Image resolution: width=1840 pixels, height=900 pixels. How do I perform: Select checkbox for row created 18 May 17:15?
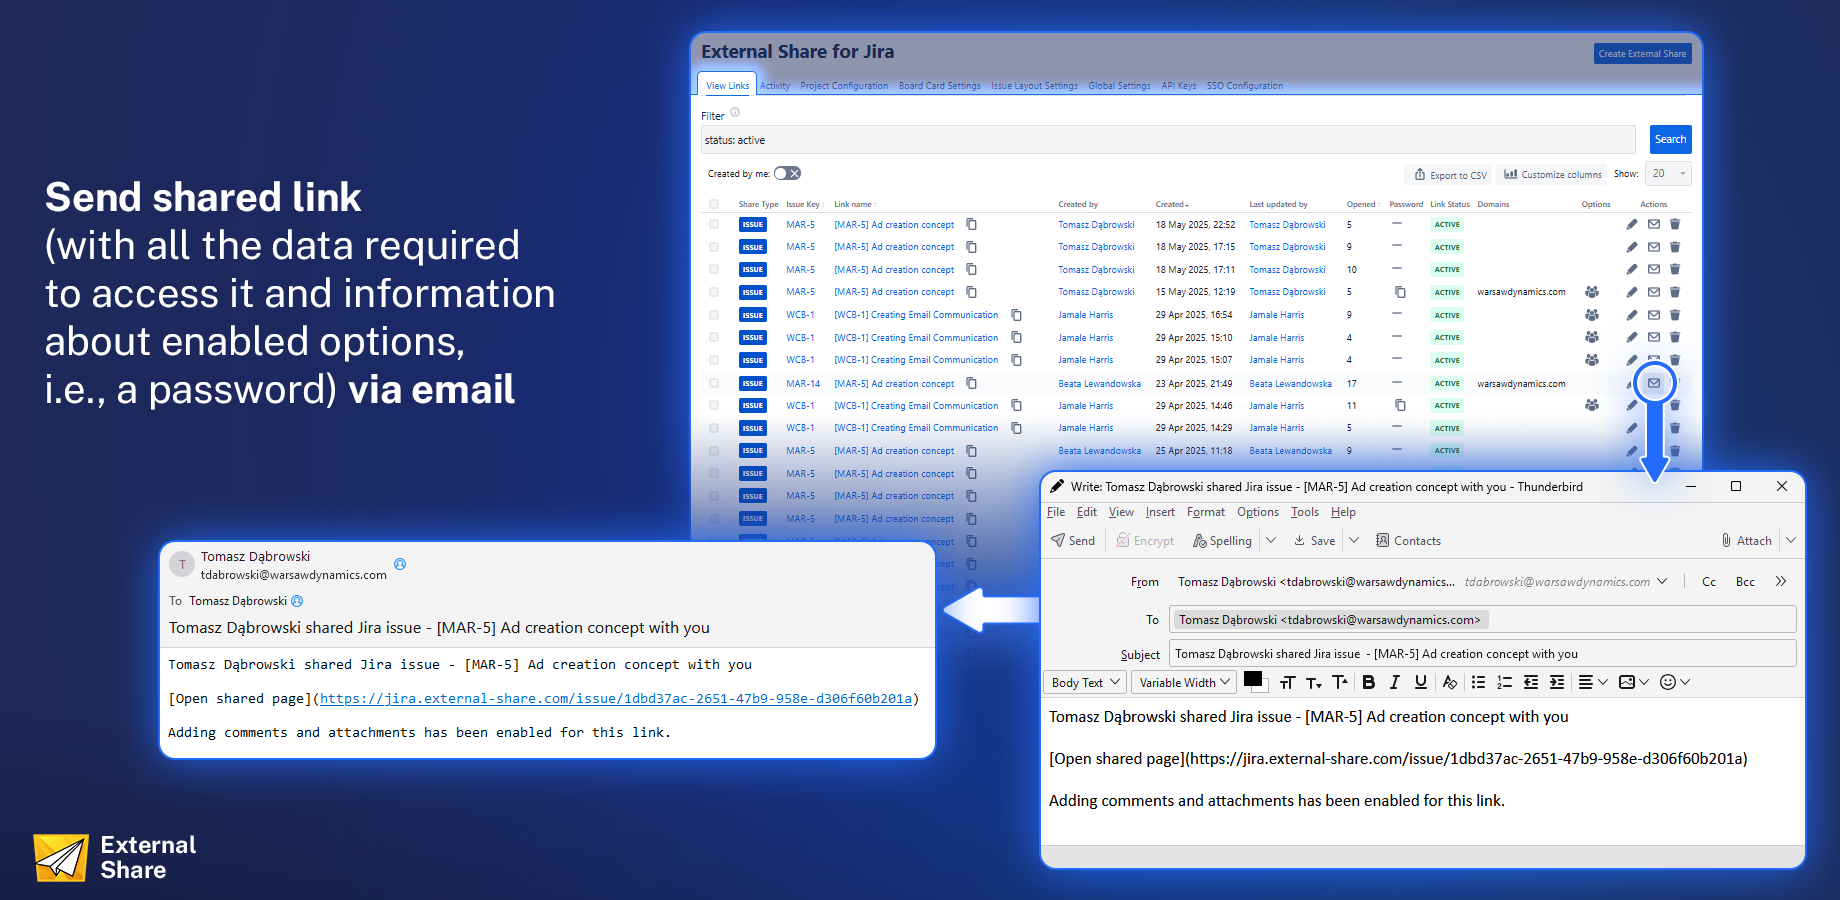coord(714,247)
